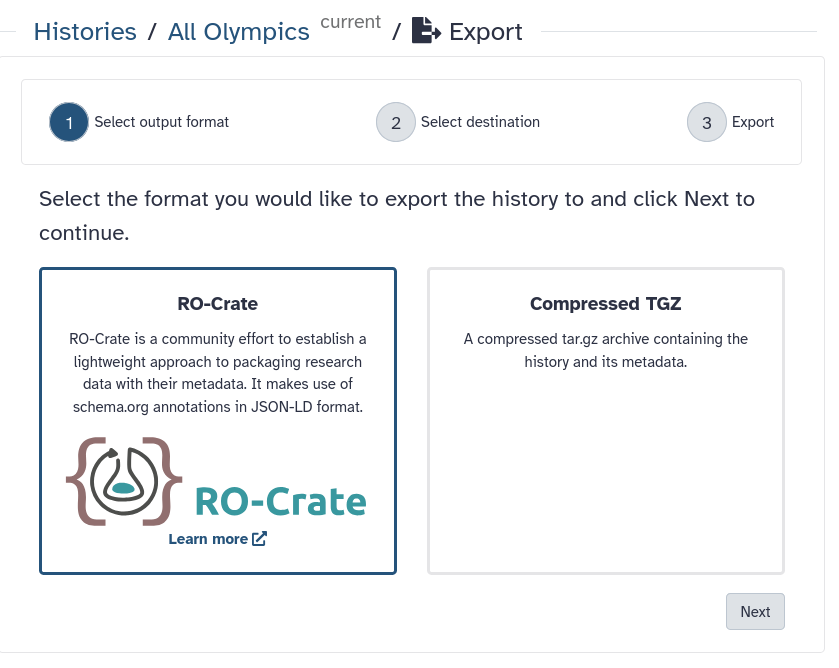839x668 pixels.
Task: Click the Next button
Action: [755, 611]
